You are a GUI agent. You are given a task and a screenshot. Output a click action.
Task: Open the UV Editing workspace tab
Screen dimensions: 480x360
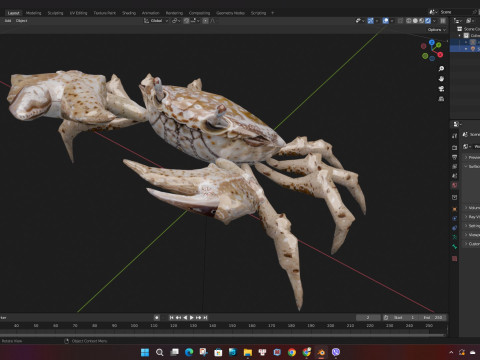pos(78,13)
